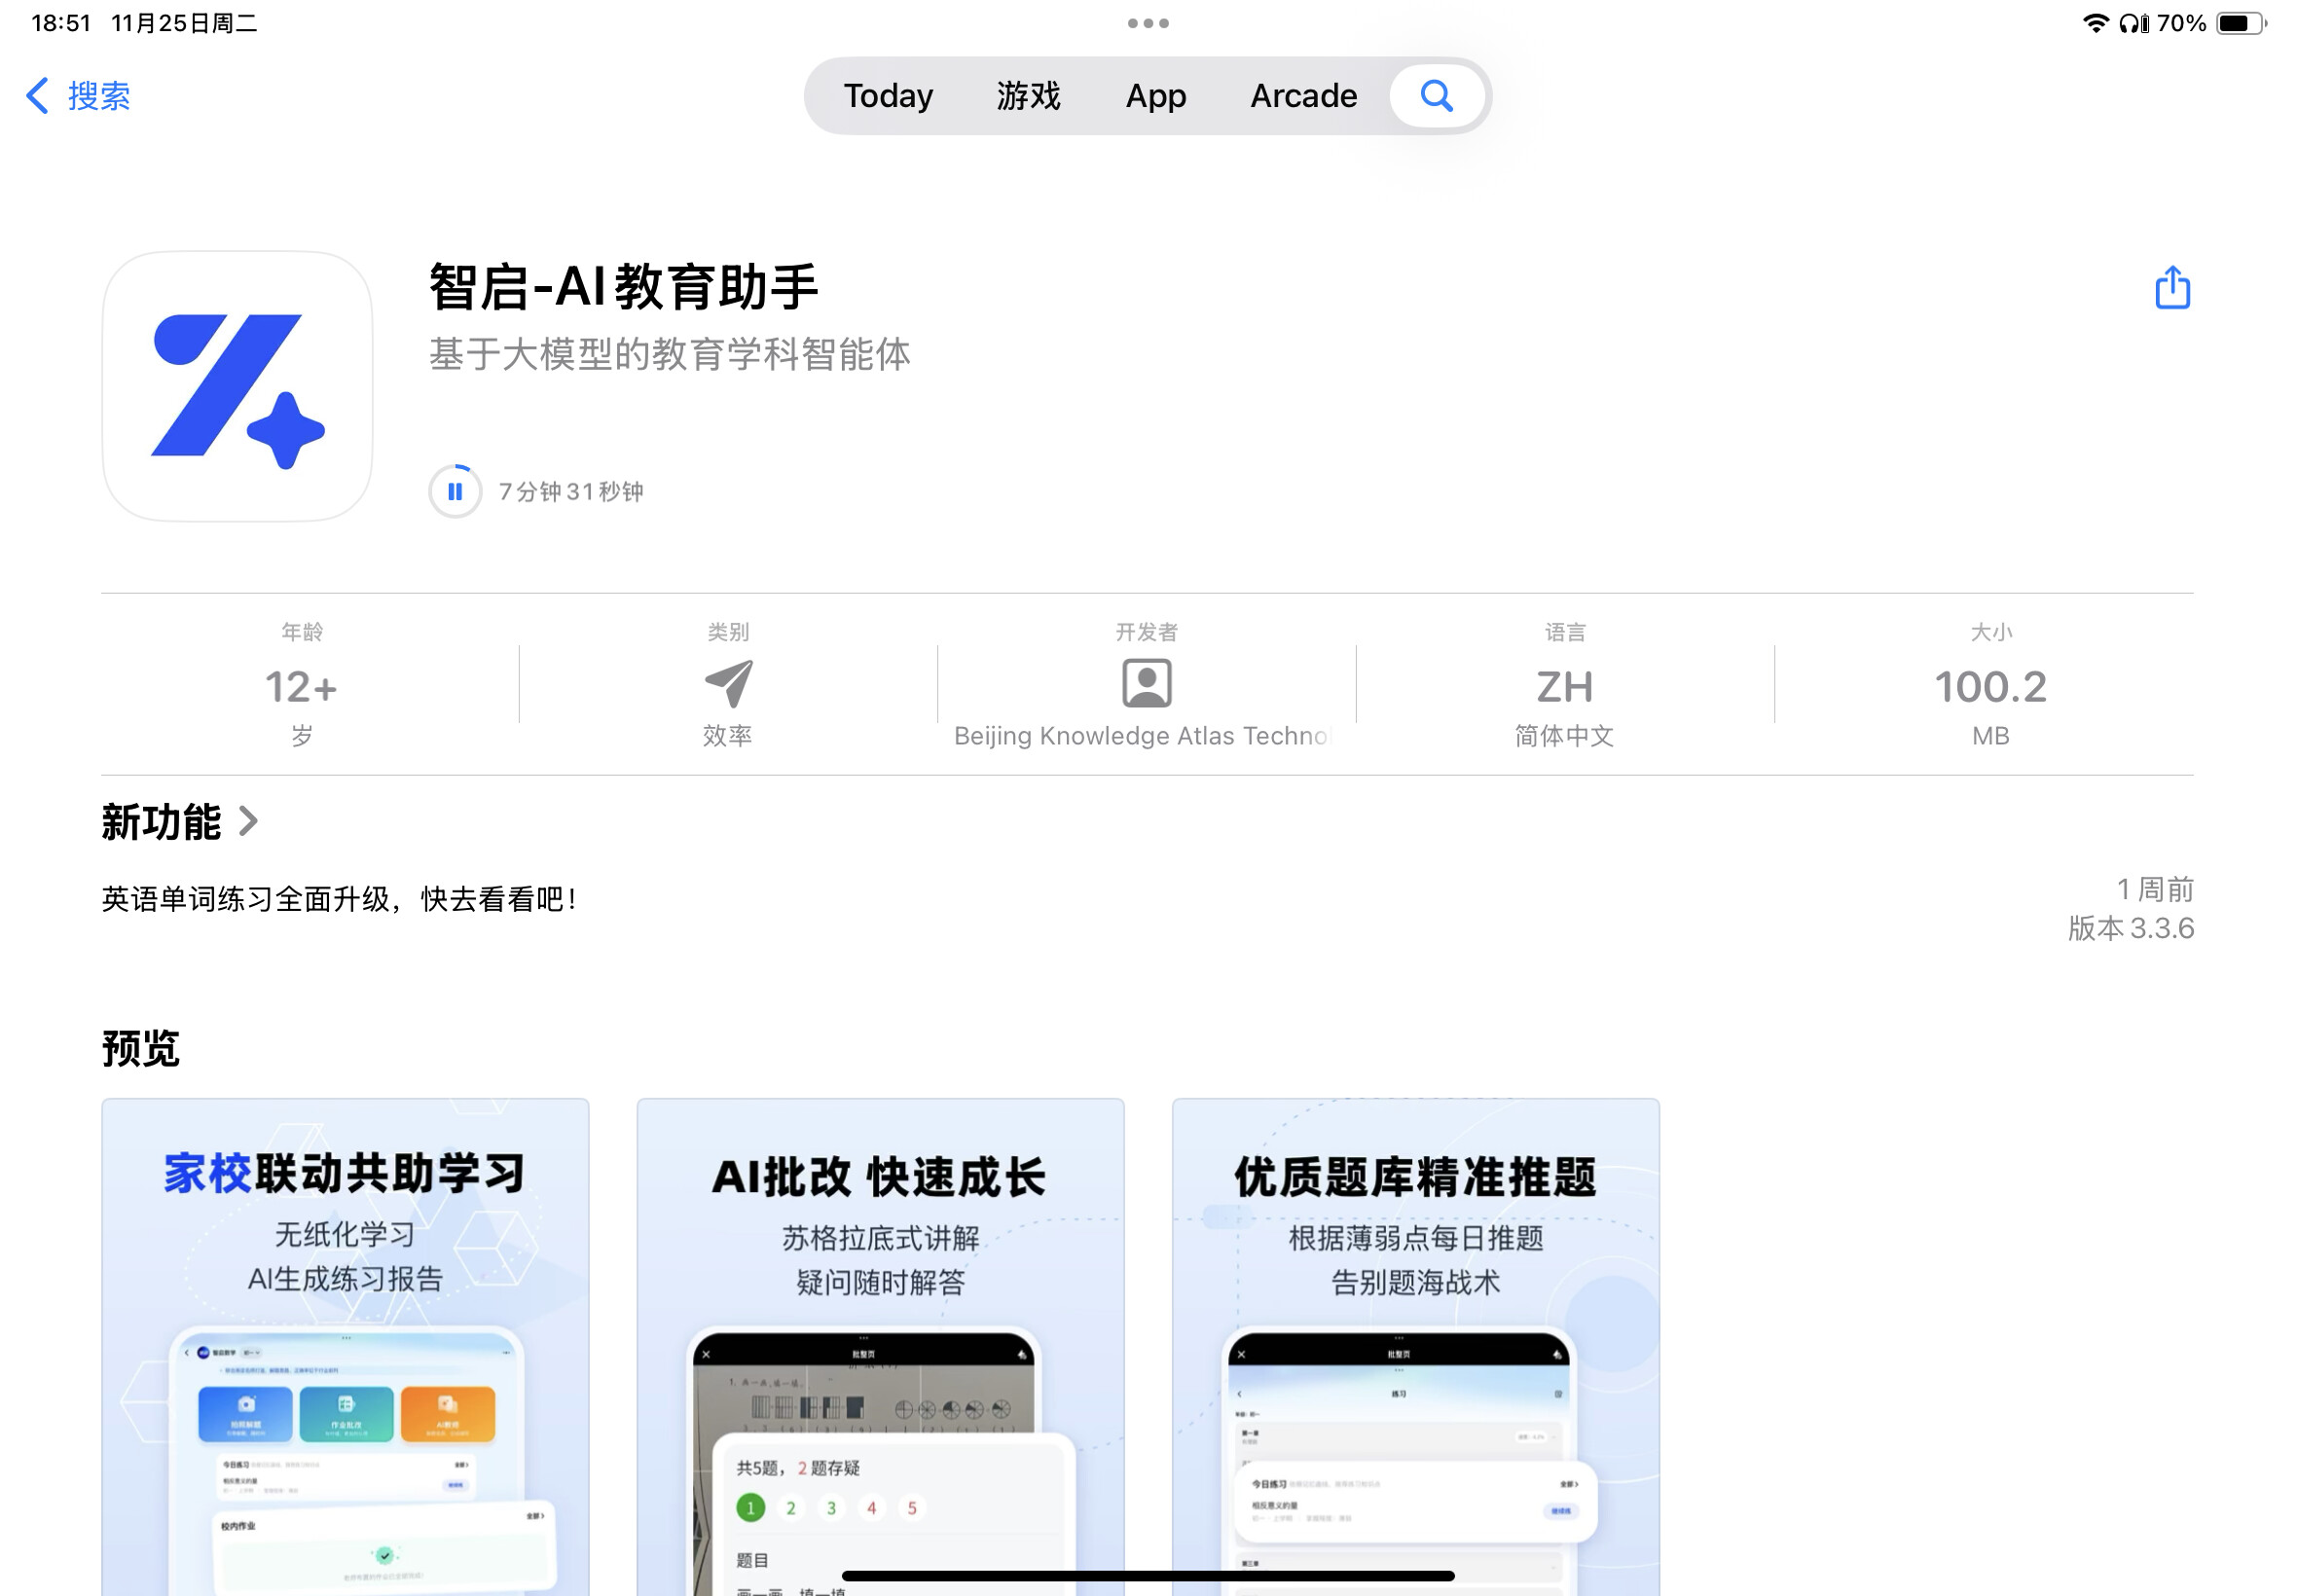Open the search tab magnifier icon
The height and width of the screenshot is (1596, 2297).
click(1436, 96)
